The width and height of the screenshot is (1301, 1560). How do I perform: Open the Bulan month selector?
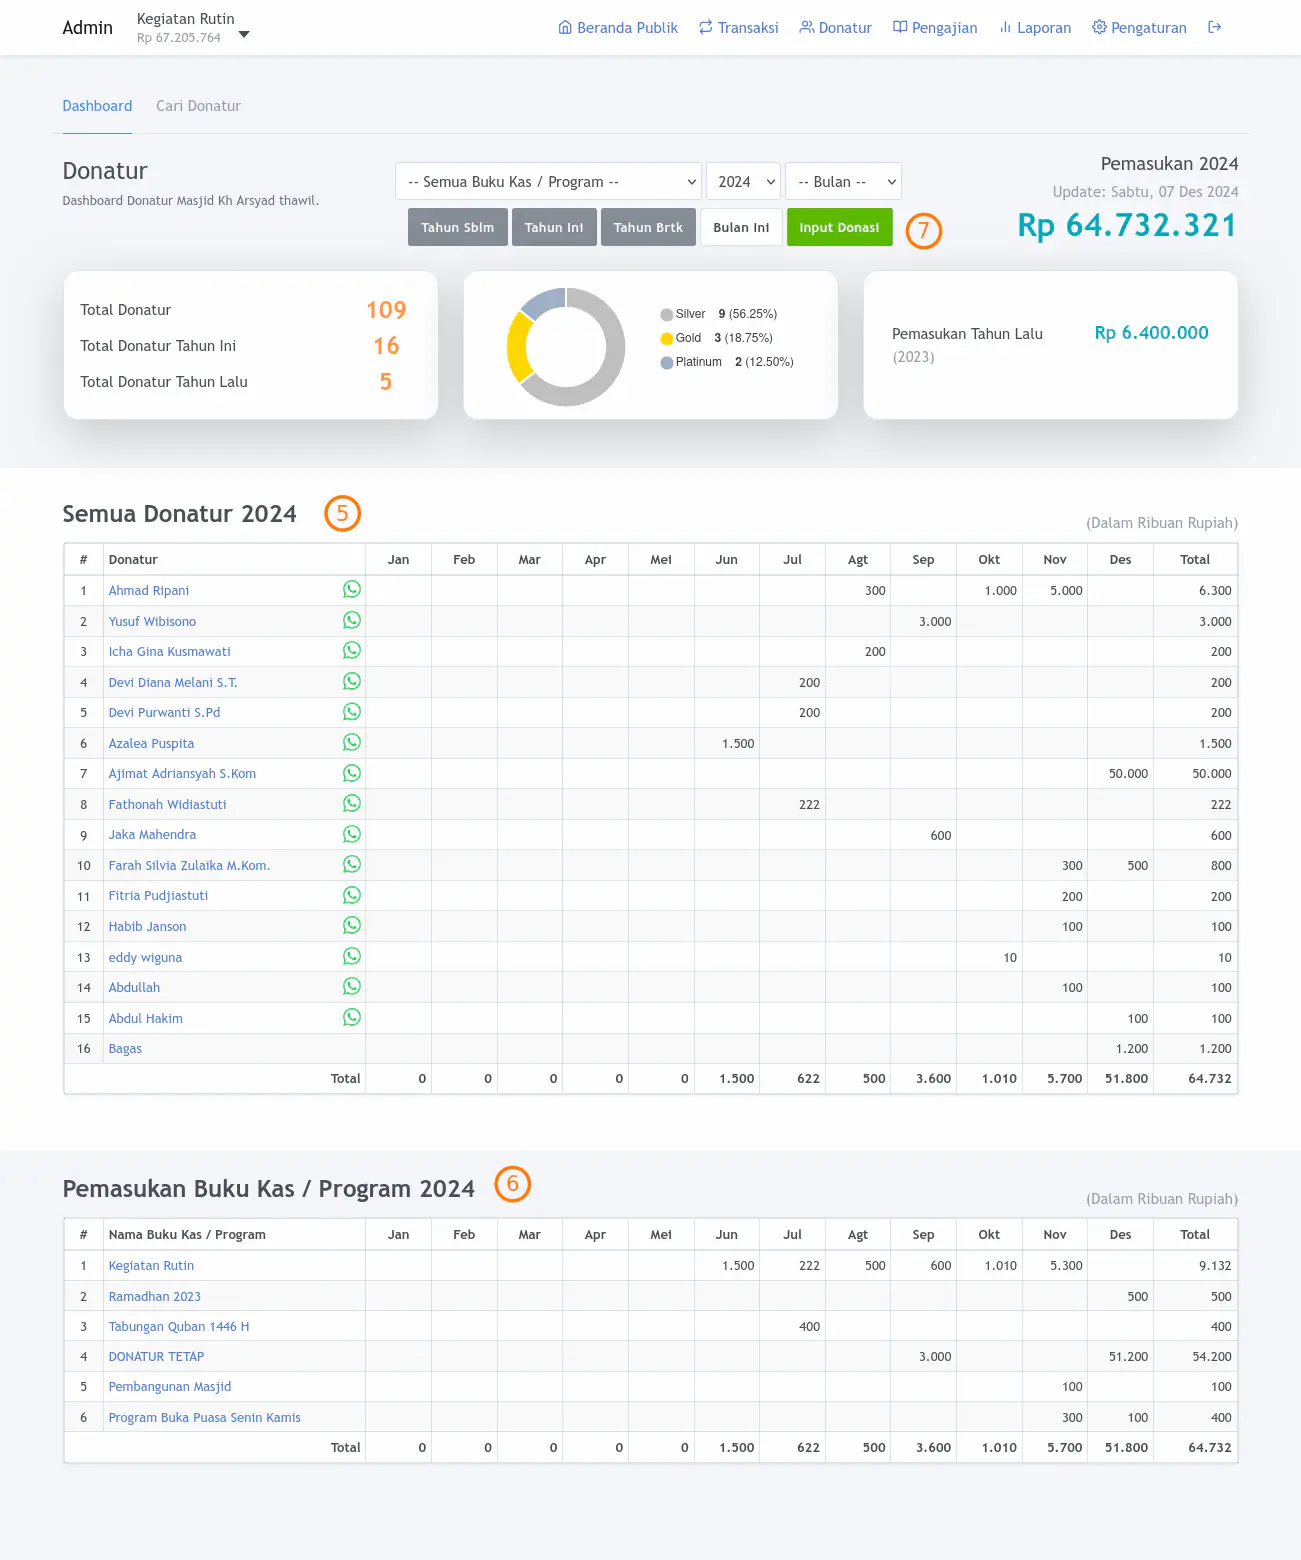click(x=843, y=182)
